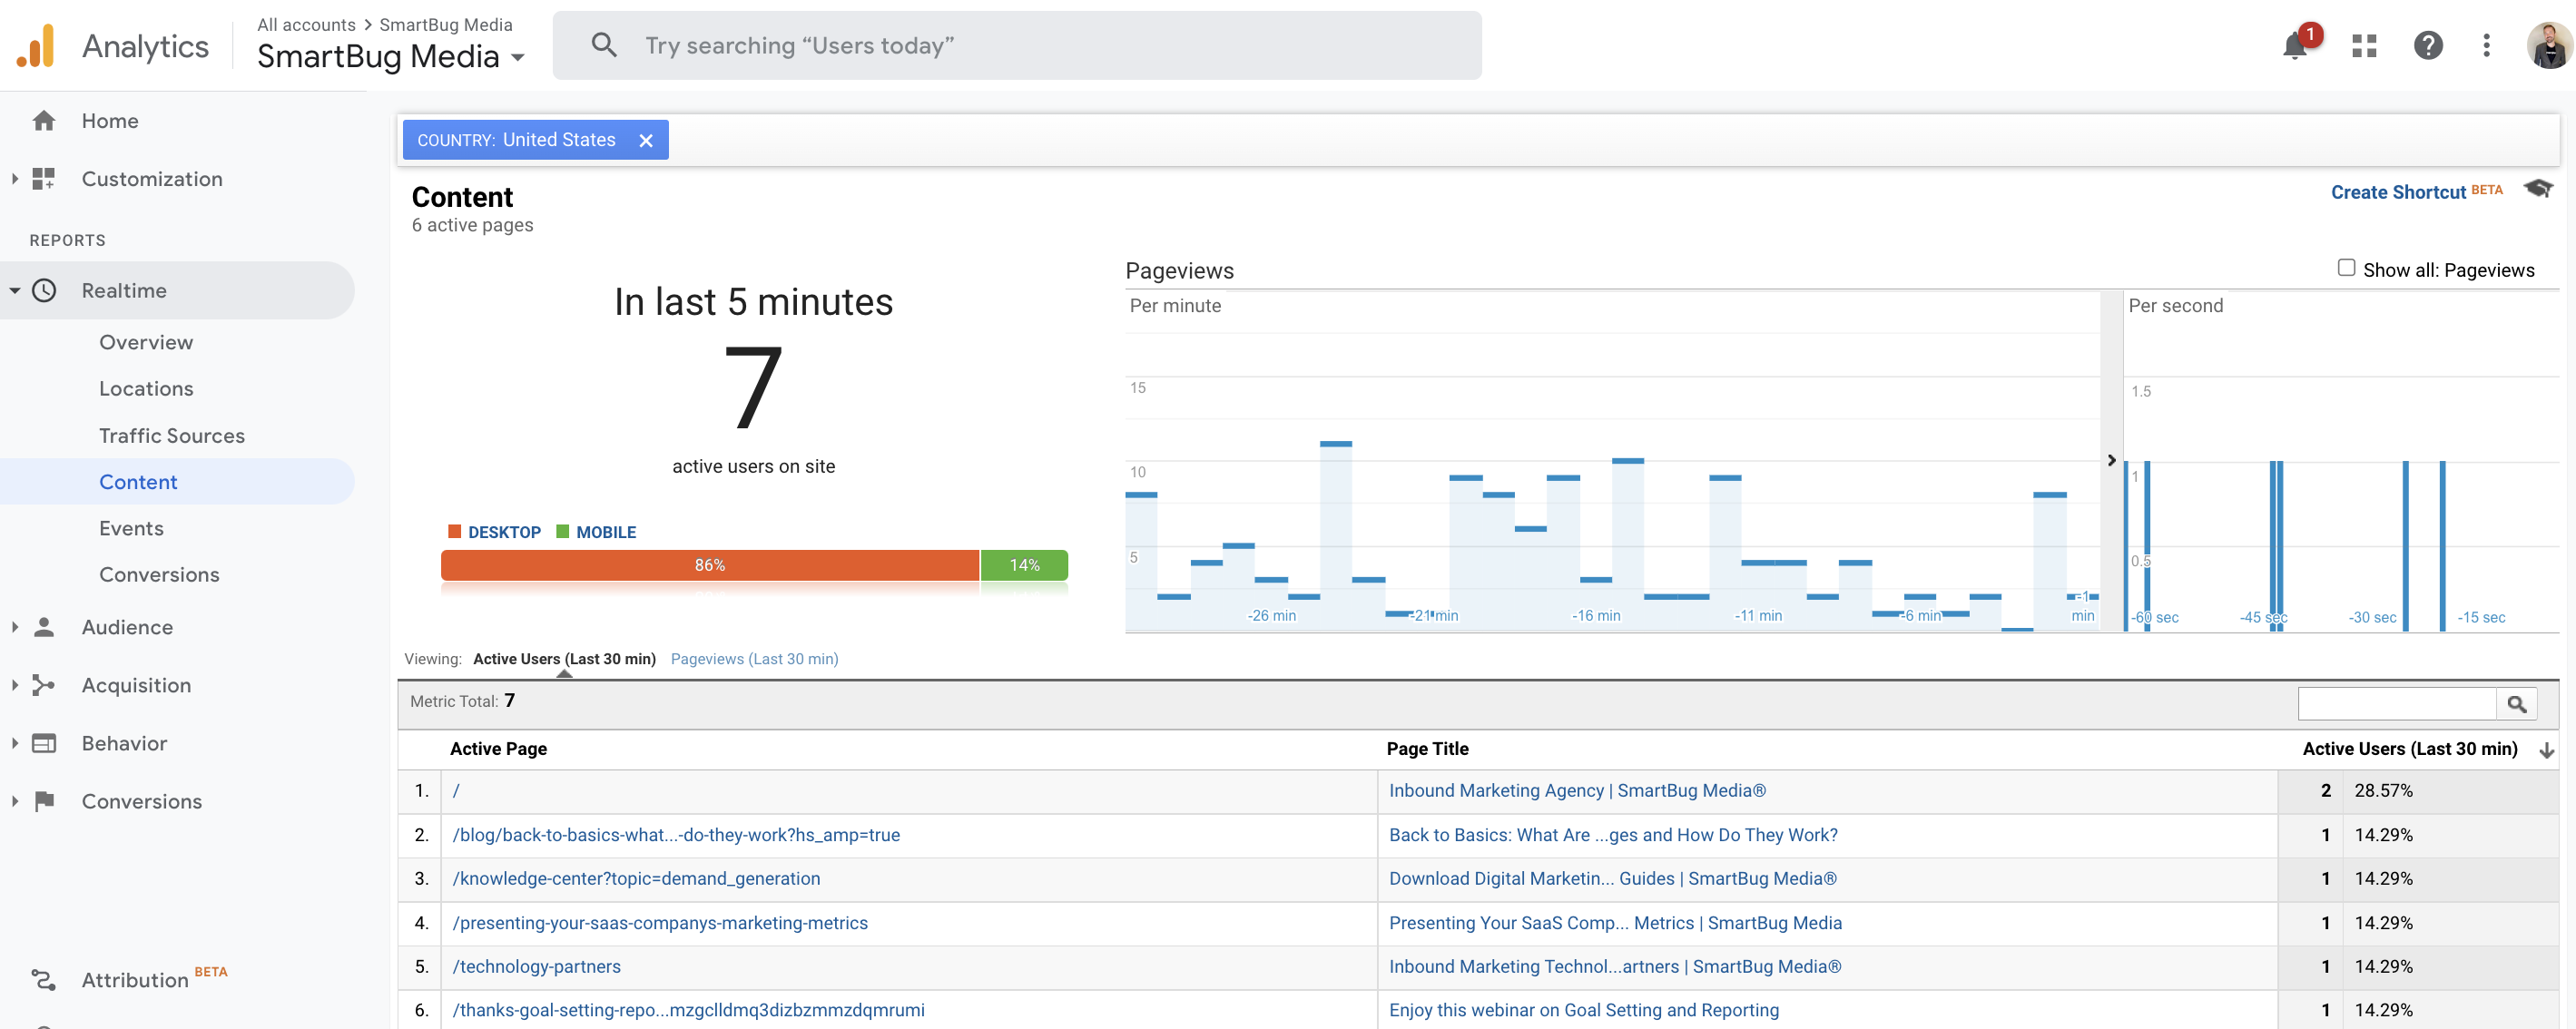This screenshot has height=1029, width=2576.
Task: Toggle Show all: Pageviews checkbox
Action: 2346,268
